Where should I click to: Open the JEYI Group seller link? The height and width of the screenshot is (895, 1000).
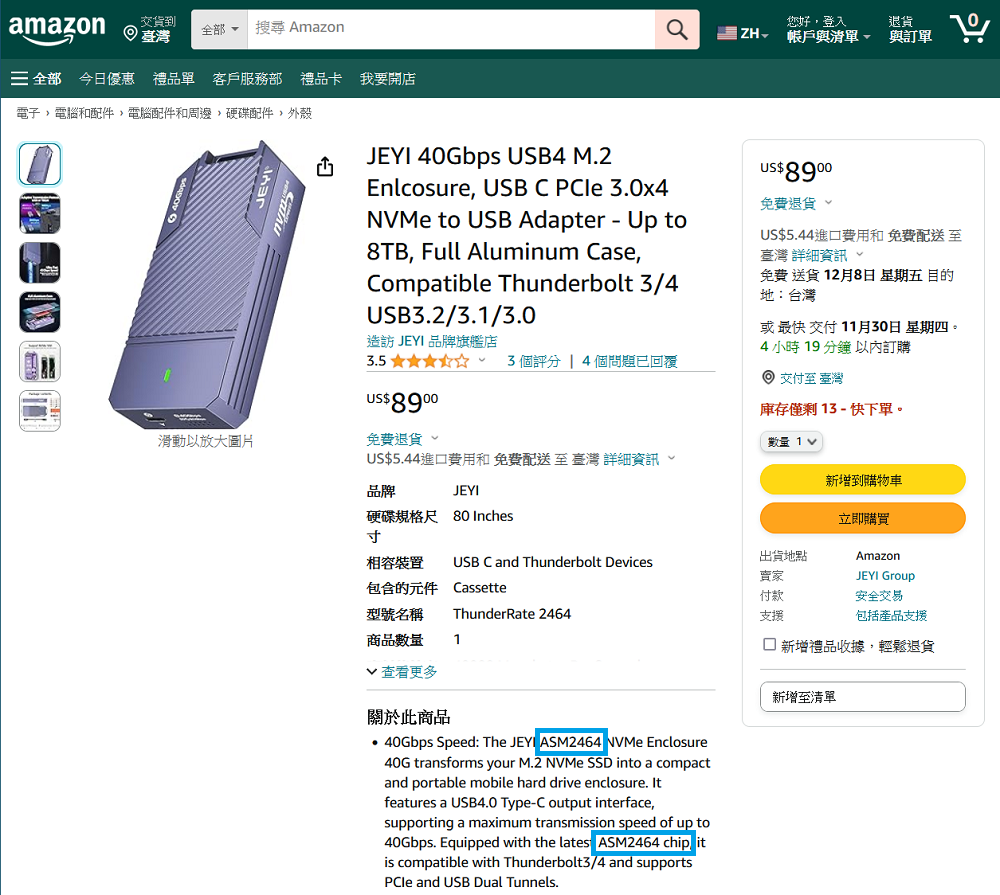pos(885,575)
